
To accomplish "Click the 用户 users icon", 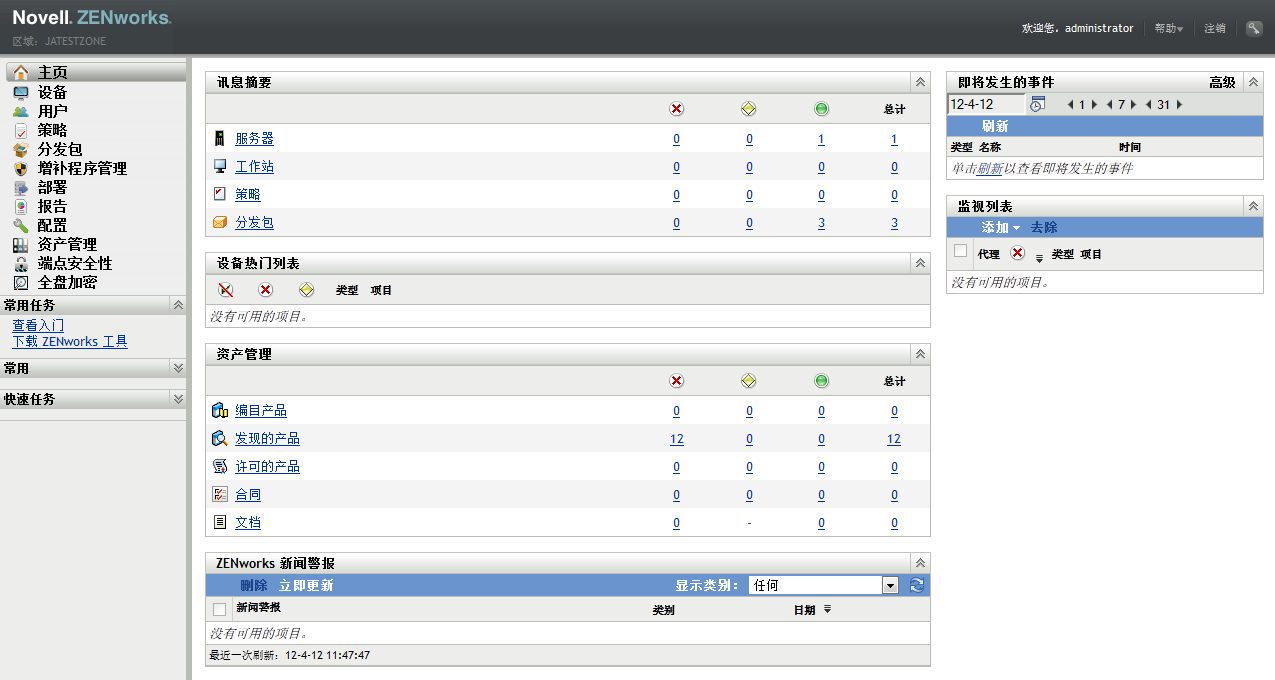I will [21, 111].
